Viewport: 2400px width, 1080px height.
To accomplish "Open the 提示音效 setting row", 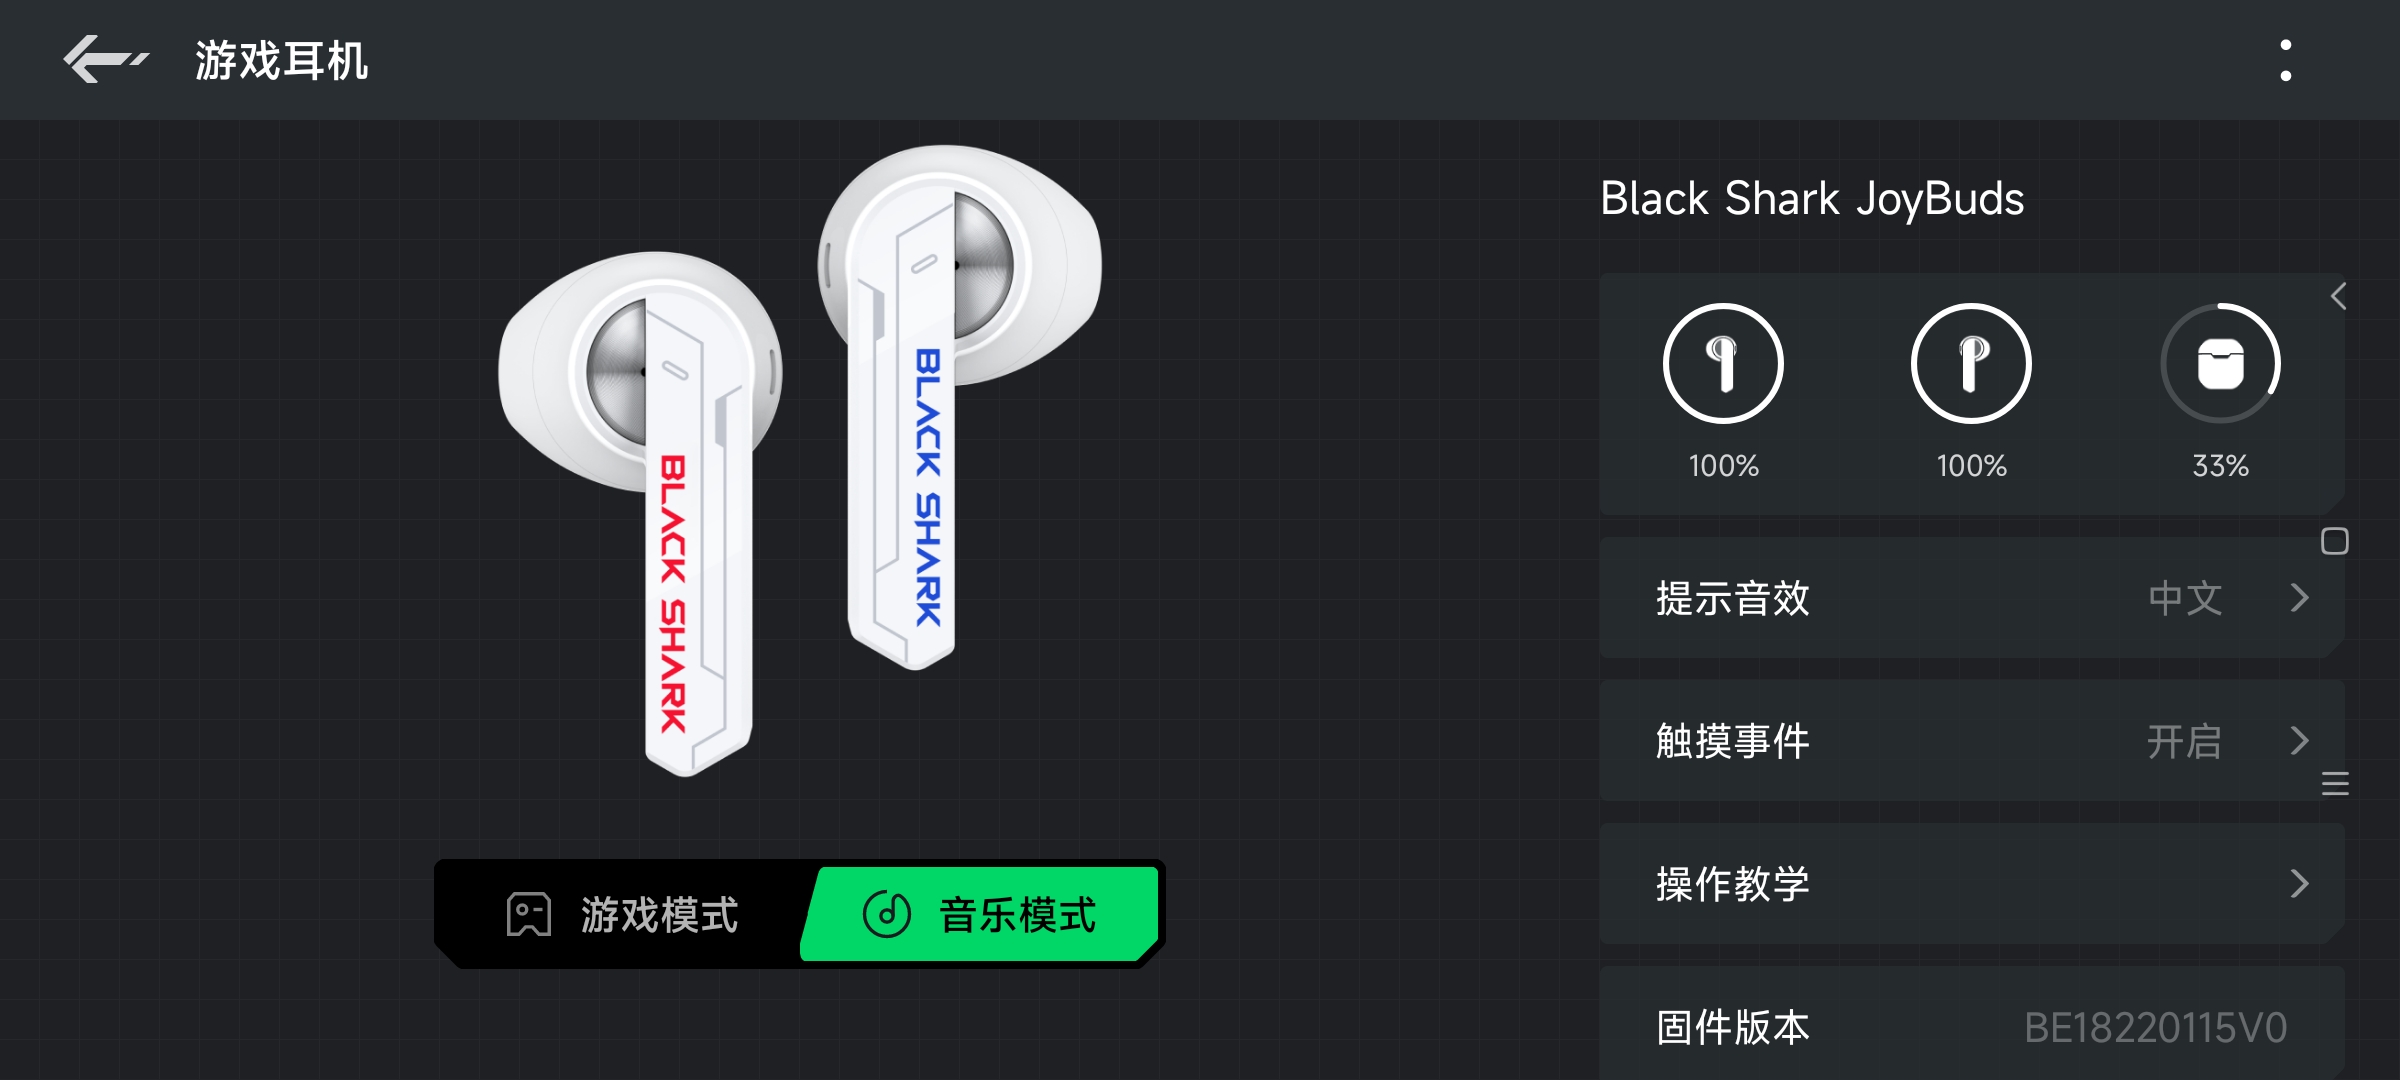I will pos(1971,598).
